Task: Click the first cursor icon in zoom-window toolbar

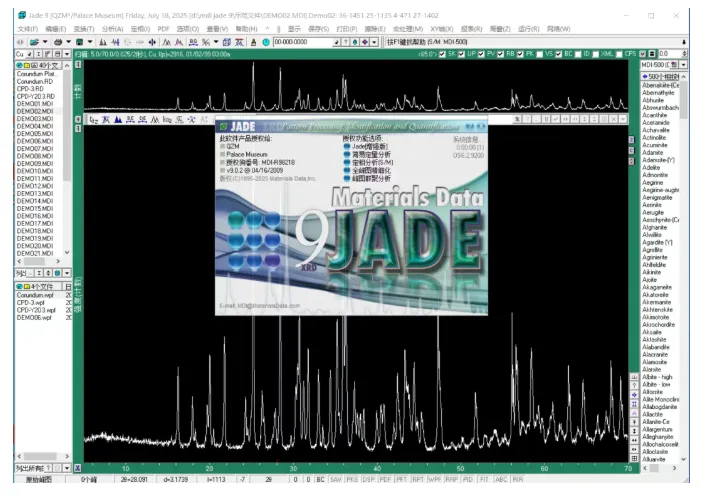Action: 94,119
